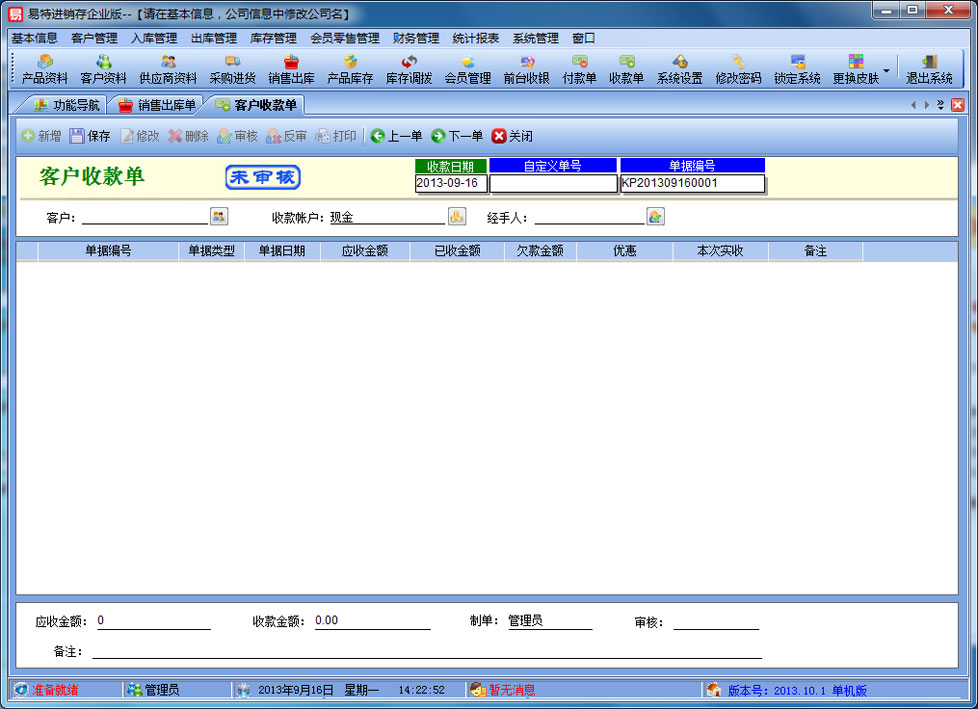978x709 pixels.
Task: Focus the 收款金额 field showing 0.00
Action: (372, 621)
